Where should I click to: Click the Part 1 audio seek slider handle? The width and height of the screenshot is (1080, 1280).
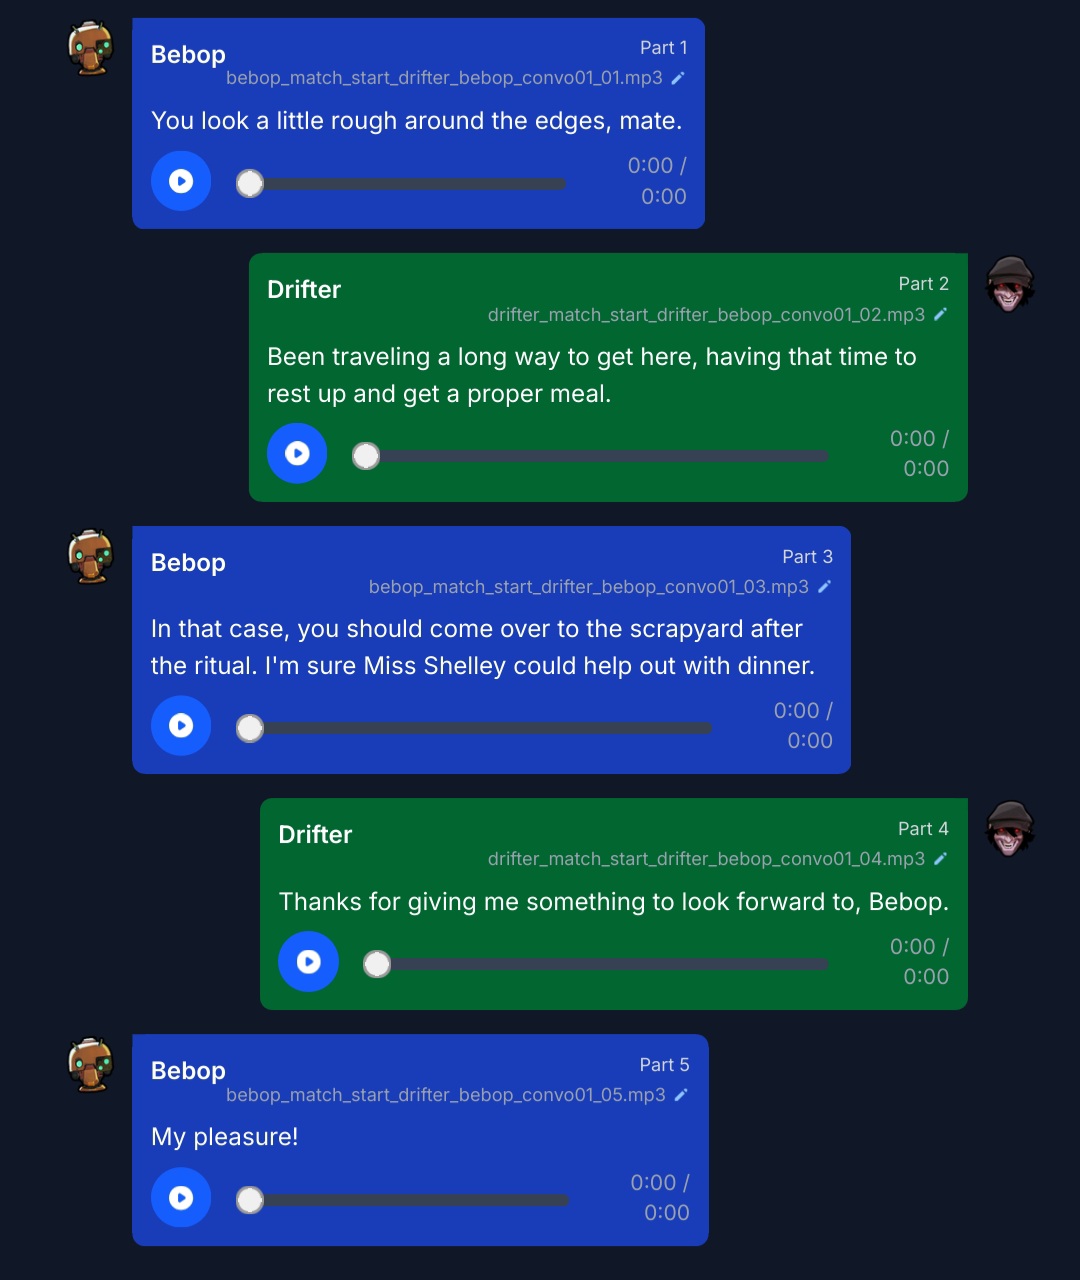(250, 184)
